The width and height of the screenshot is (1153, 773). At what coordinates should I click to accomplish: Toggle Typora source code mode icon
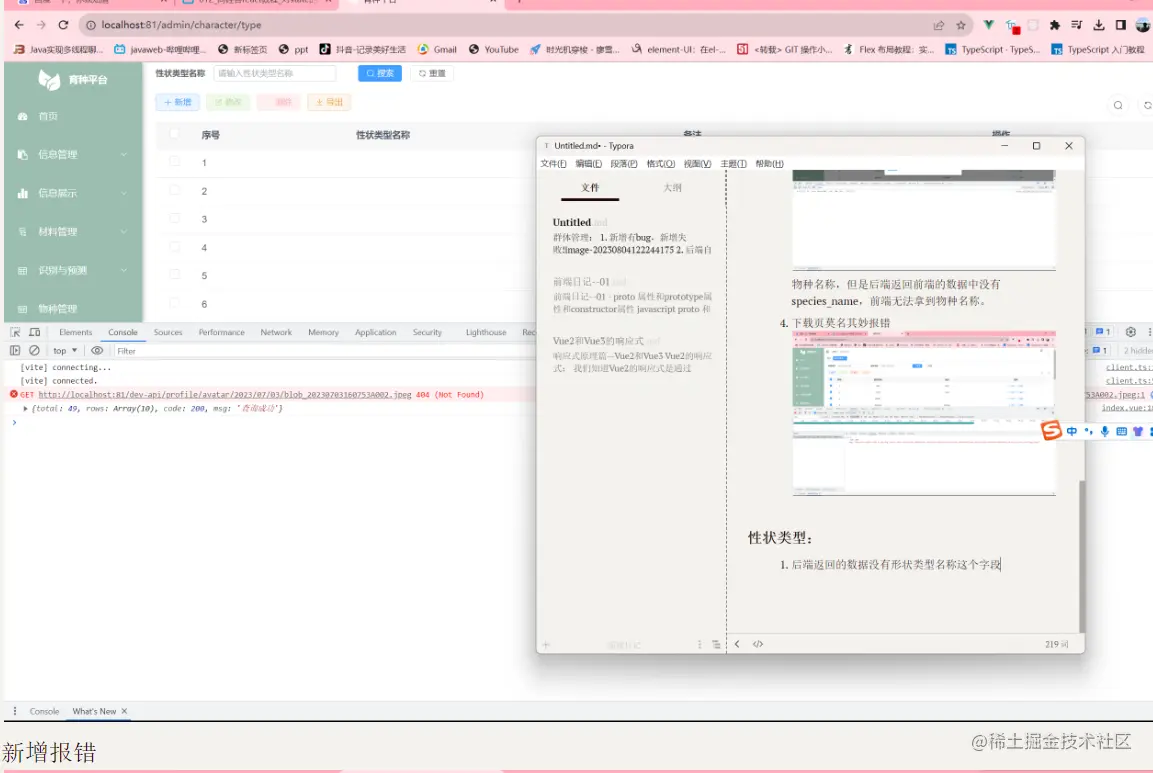click(757, 644)
